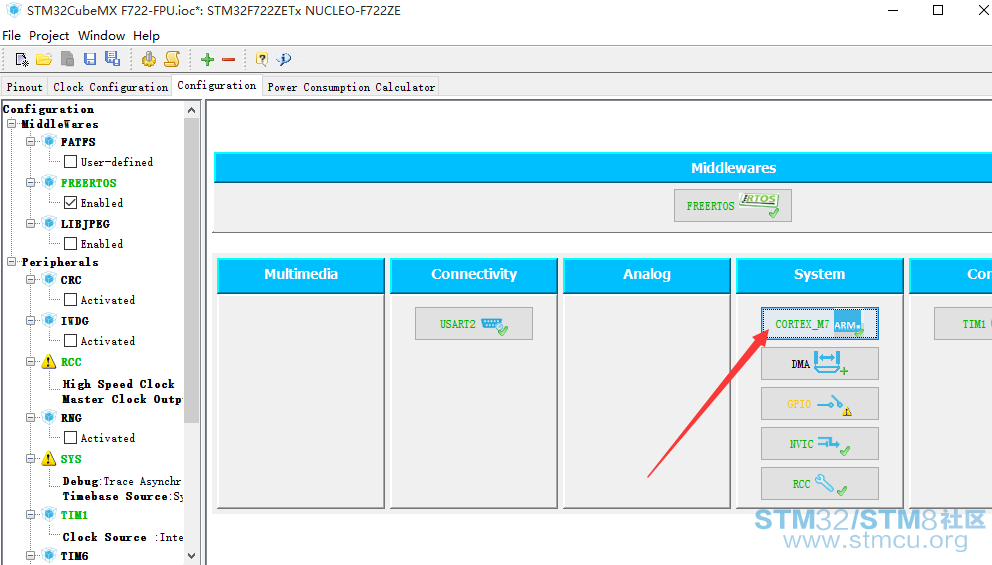Screen dimensions: 992x565
Task: Click the tree panel scroll down arrow
Action: (x=192, y=556)
